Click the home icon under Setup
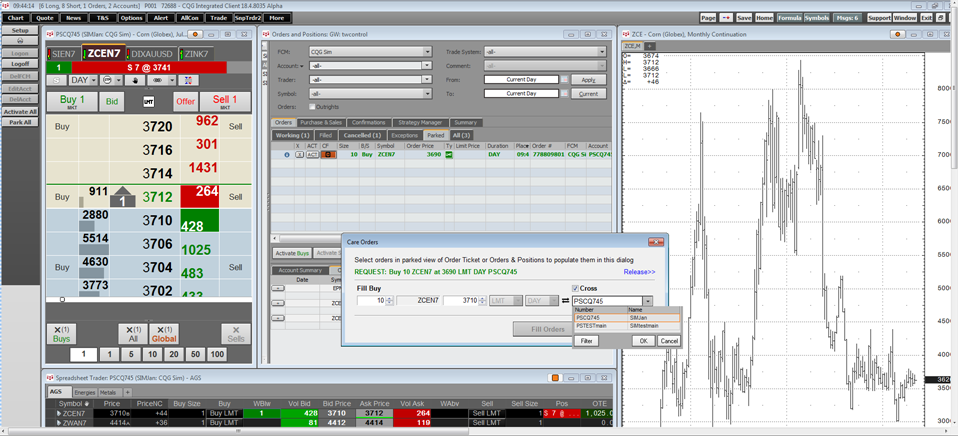The height and width of the screenshot is (436, 958). tap(20, 41)
